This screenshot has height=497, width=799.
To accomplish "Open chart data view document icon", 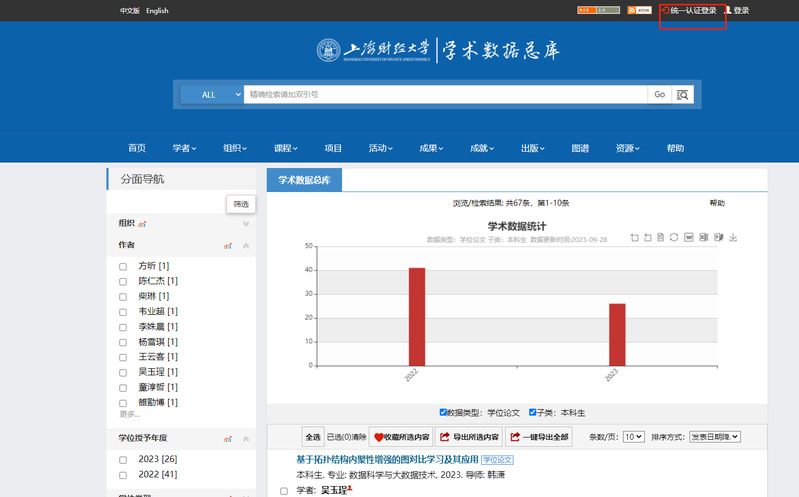I will click(x=661, y=237).
